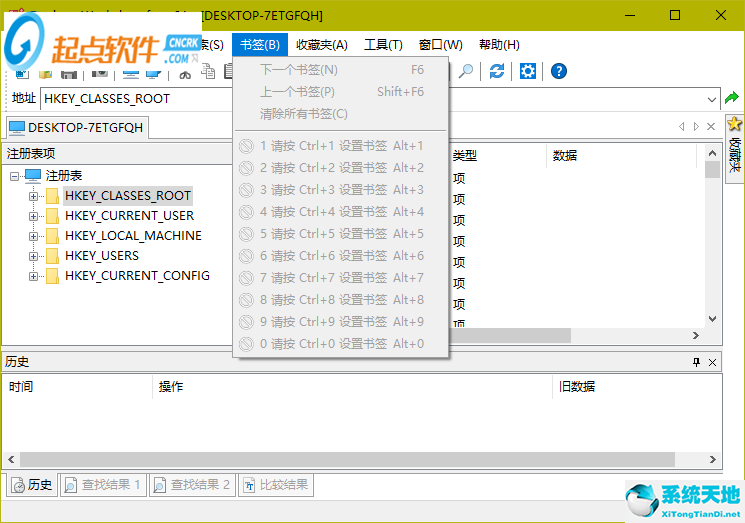Click the 书签(B) menu
The image size is (745, 523).
click(259, 45)
